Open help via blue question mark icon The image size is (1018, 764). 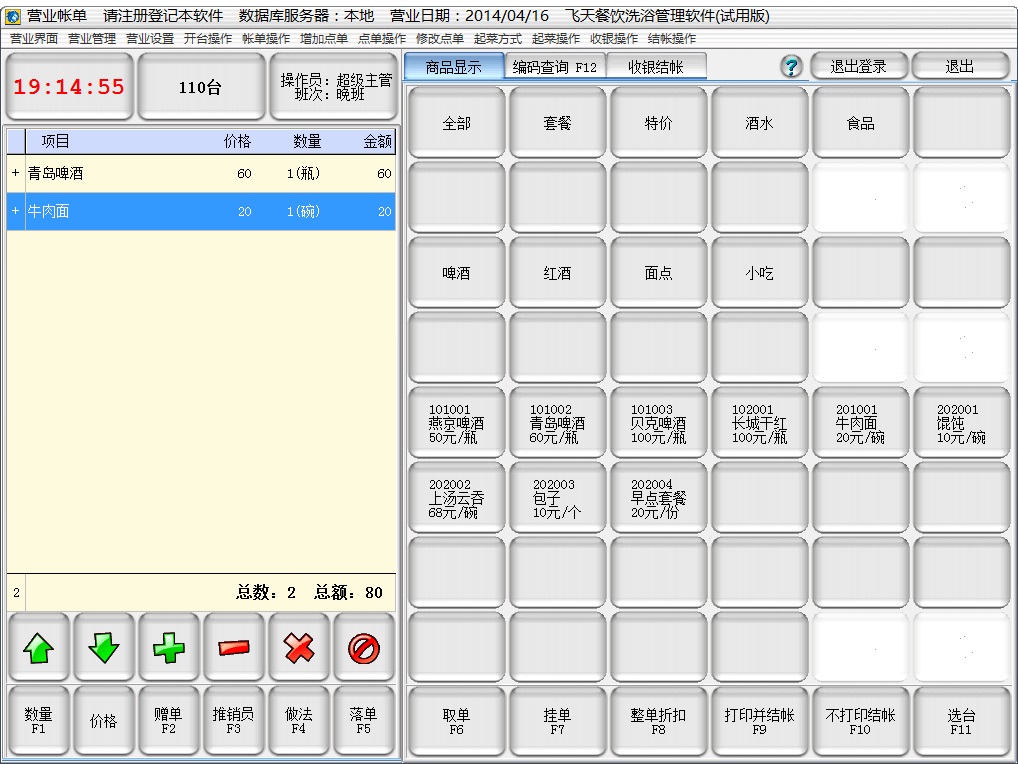click(x=791, y=67)
